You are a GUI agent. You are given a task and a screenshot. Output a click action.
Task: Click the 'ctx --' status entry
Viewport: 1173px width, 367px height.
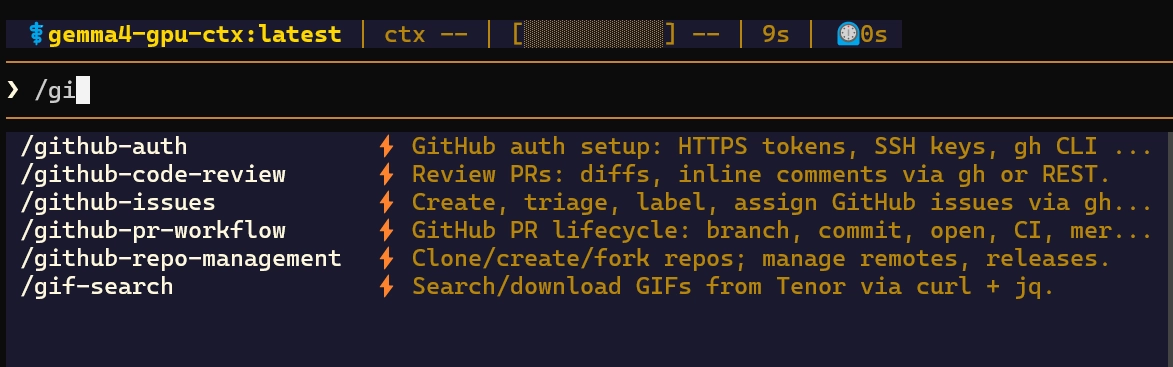426,34
